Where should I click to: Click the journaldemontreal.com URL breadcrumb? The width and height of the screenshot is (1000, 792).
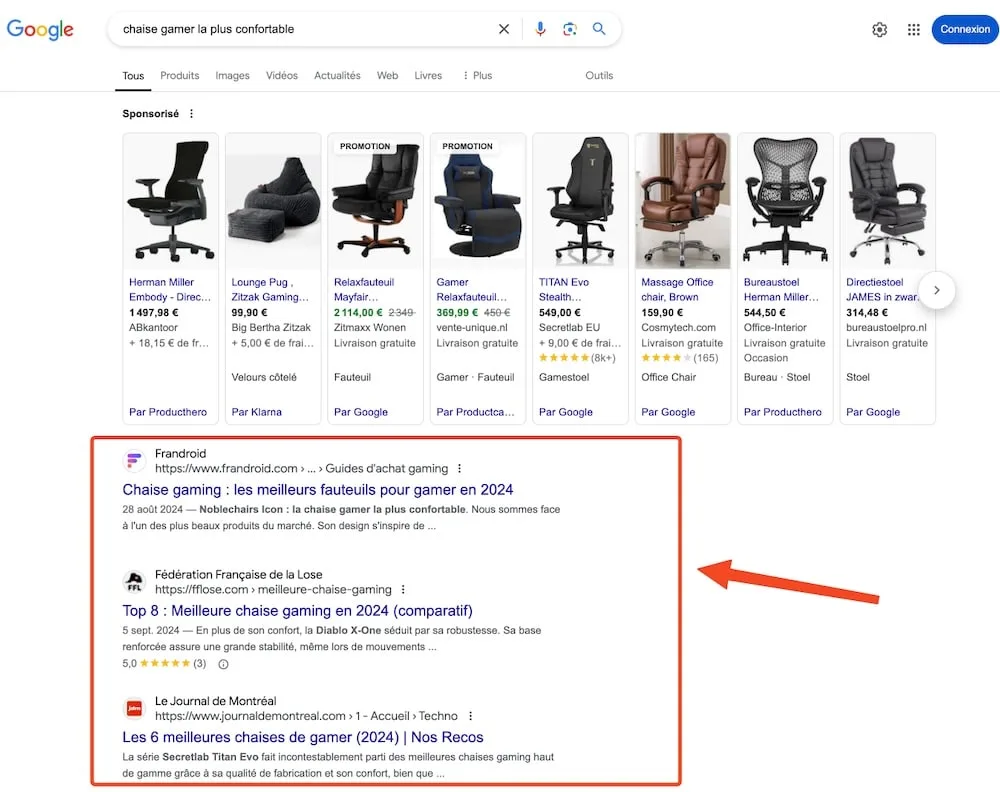(x=306, y=716)
